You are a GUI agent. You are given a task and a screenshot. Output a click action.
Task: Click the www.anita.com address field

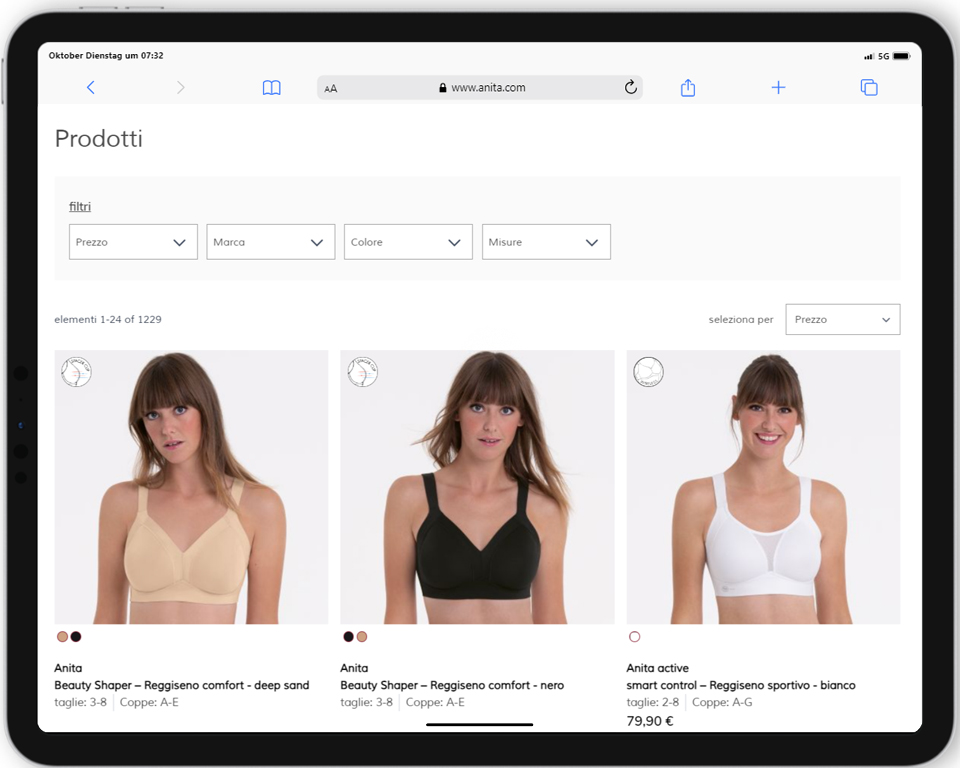479,88
